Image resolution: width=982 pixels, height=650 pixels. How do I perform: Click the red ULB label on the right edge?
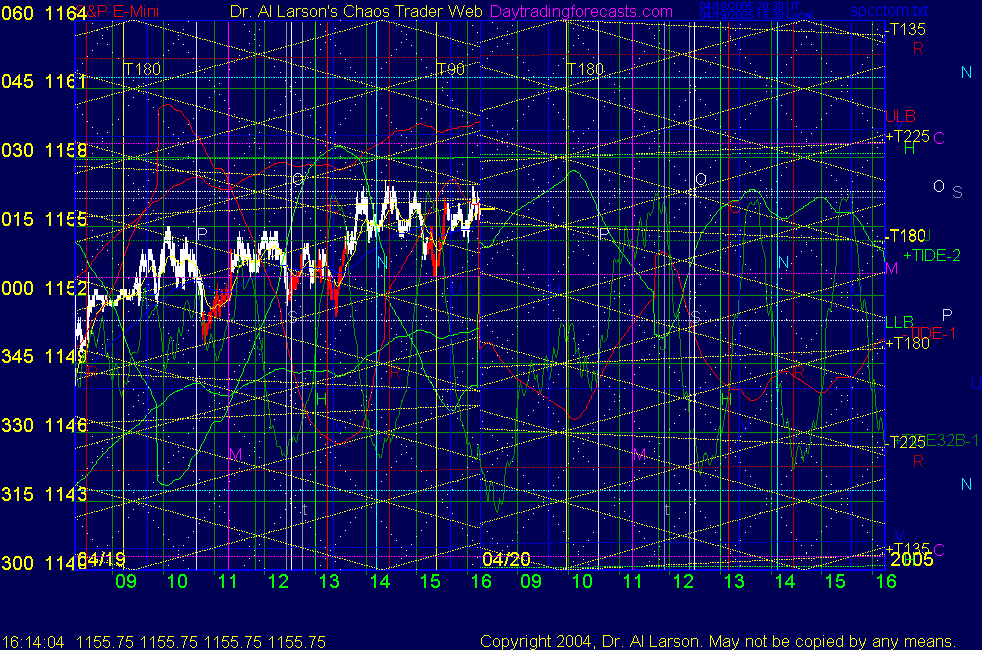(x=900, y=116)
